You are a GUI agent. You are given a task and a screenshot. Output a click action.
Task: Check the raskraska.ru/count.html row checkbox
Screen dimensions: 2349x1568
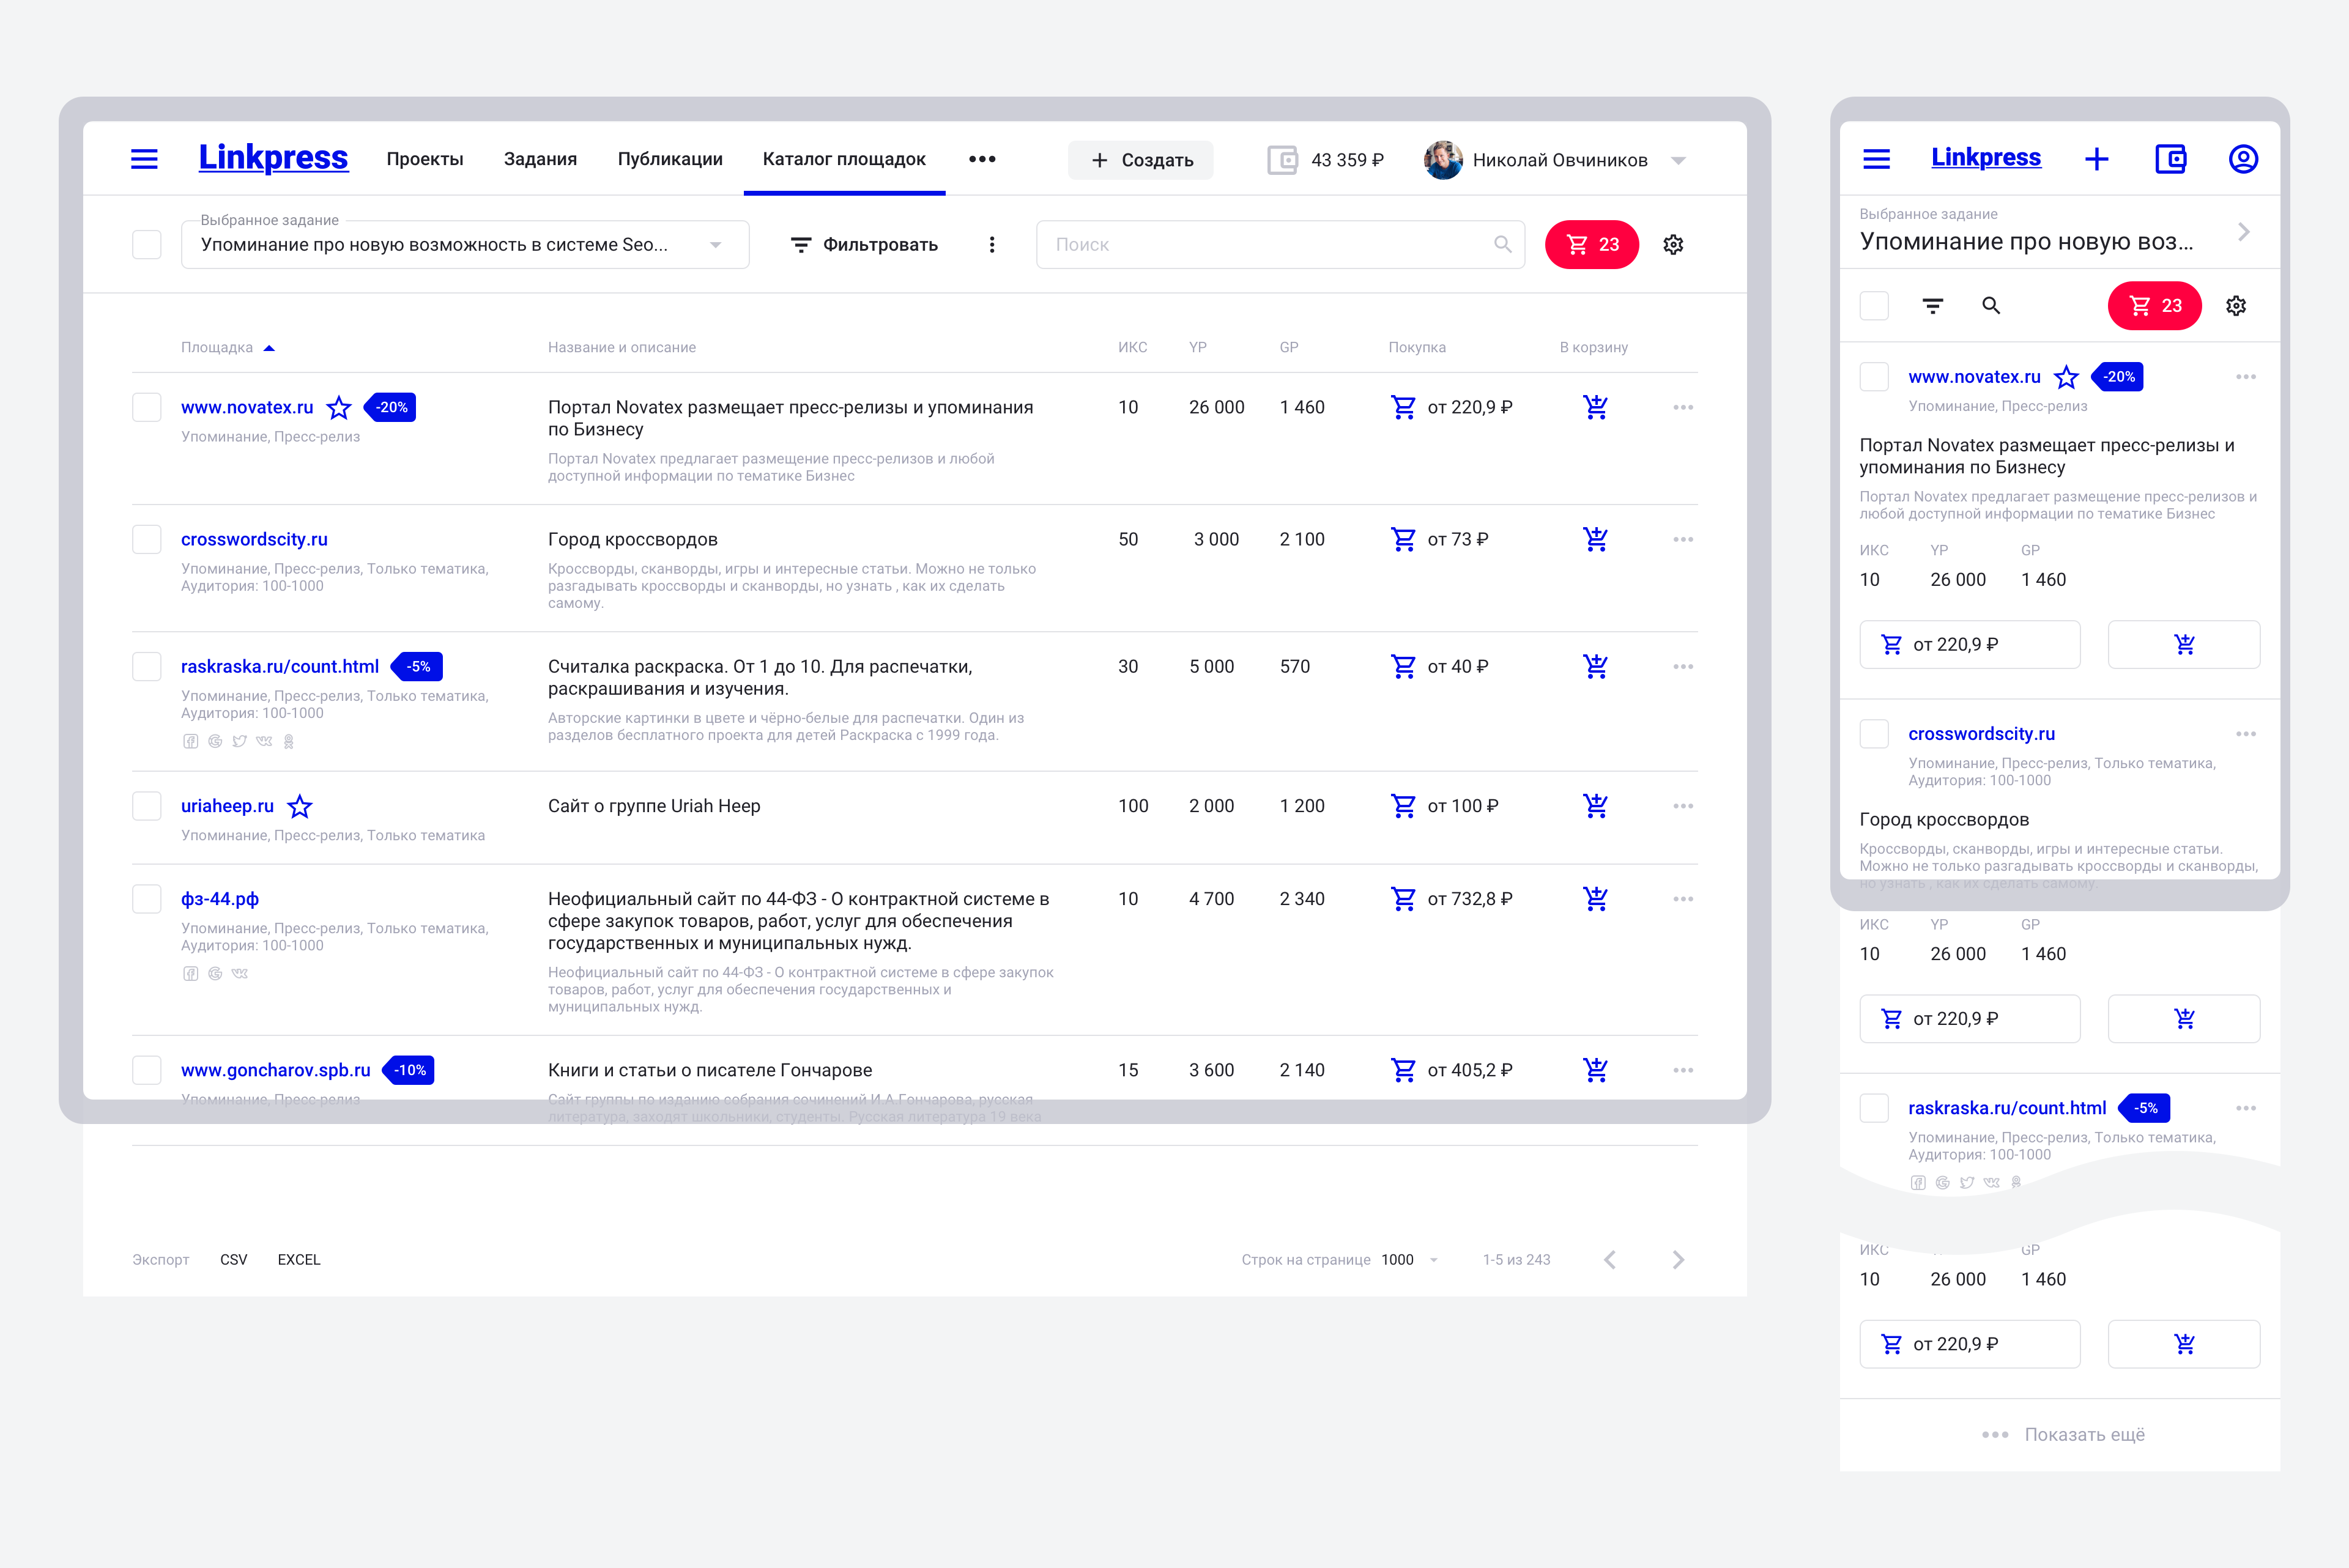click(x=147, y=667)
